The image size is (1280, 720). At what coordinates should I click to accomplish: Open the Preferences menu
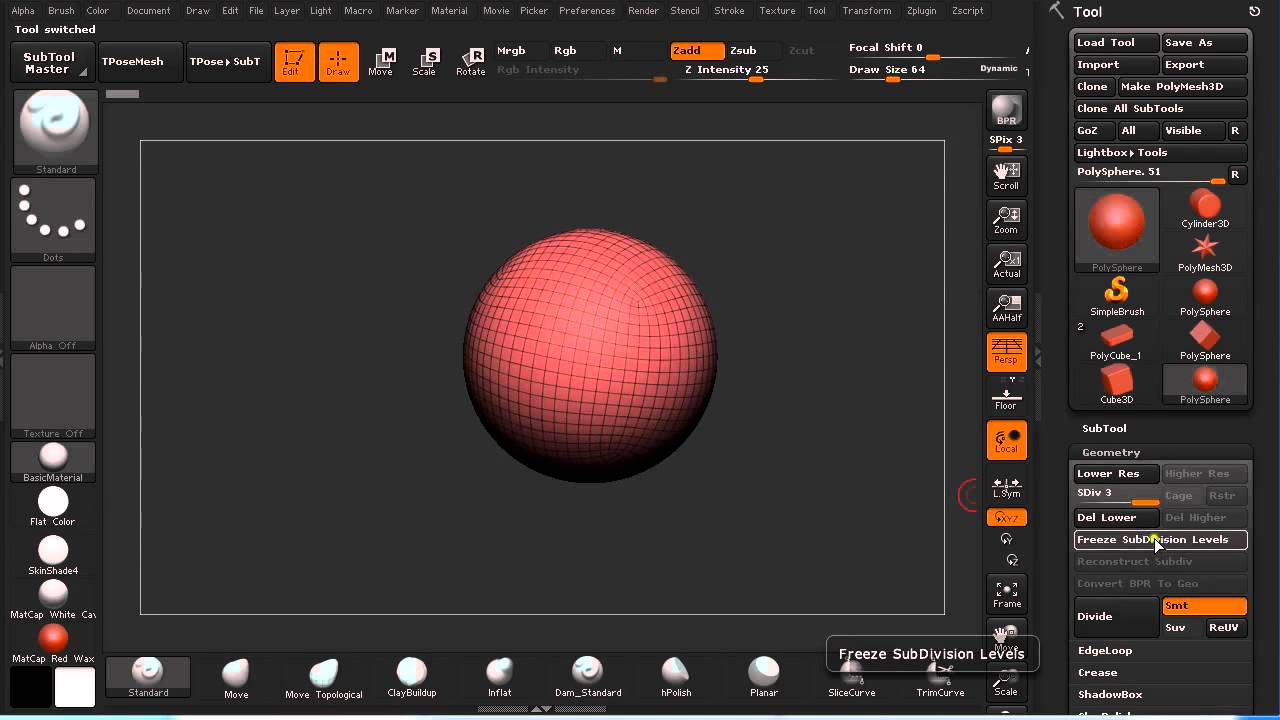[x=587, y=10]
